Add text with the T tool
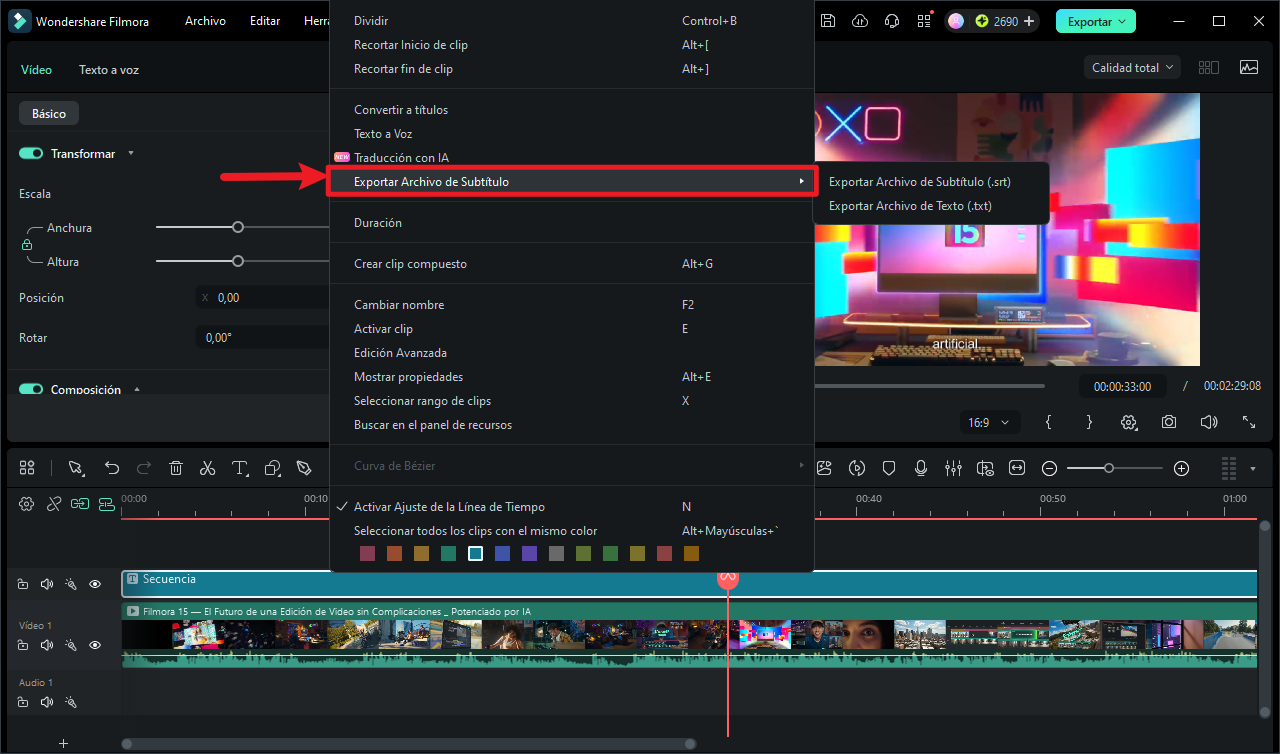The image size is (1280, 754). click(x=240, y=468)
